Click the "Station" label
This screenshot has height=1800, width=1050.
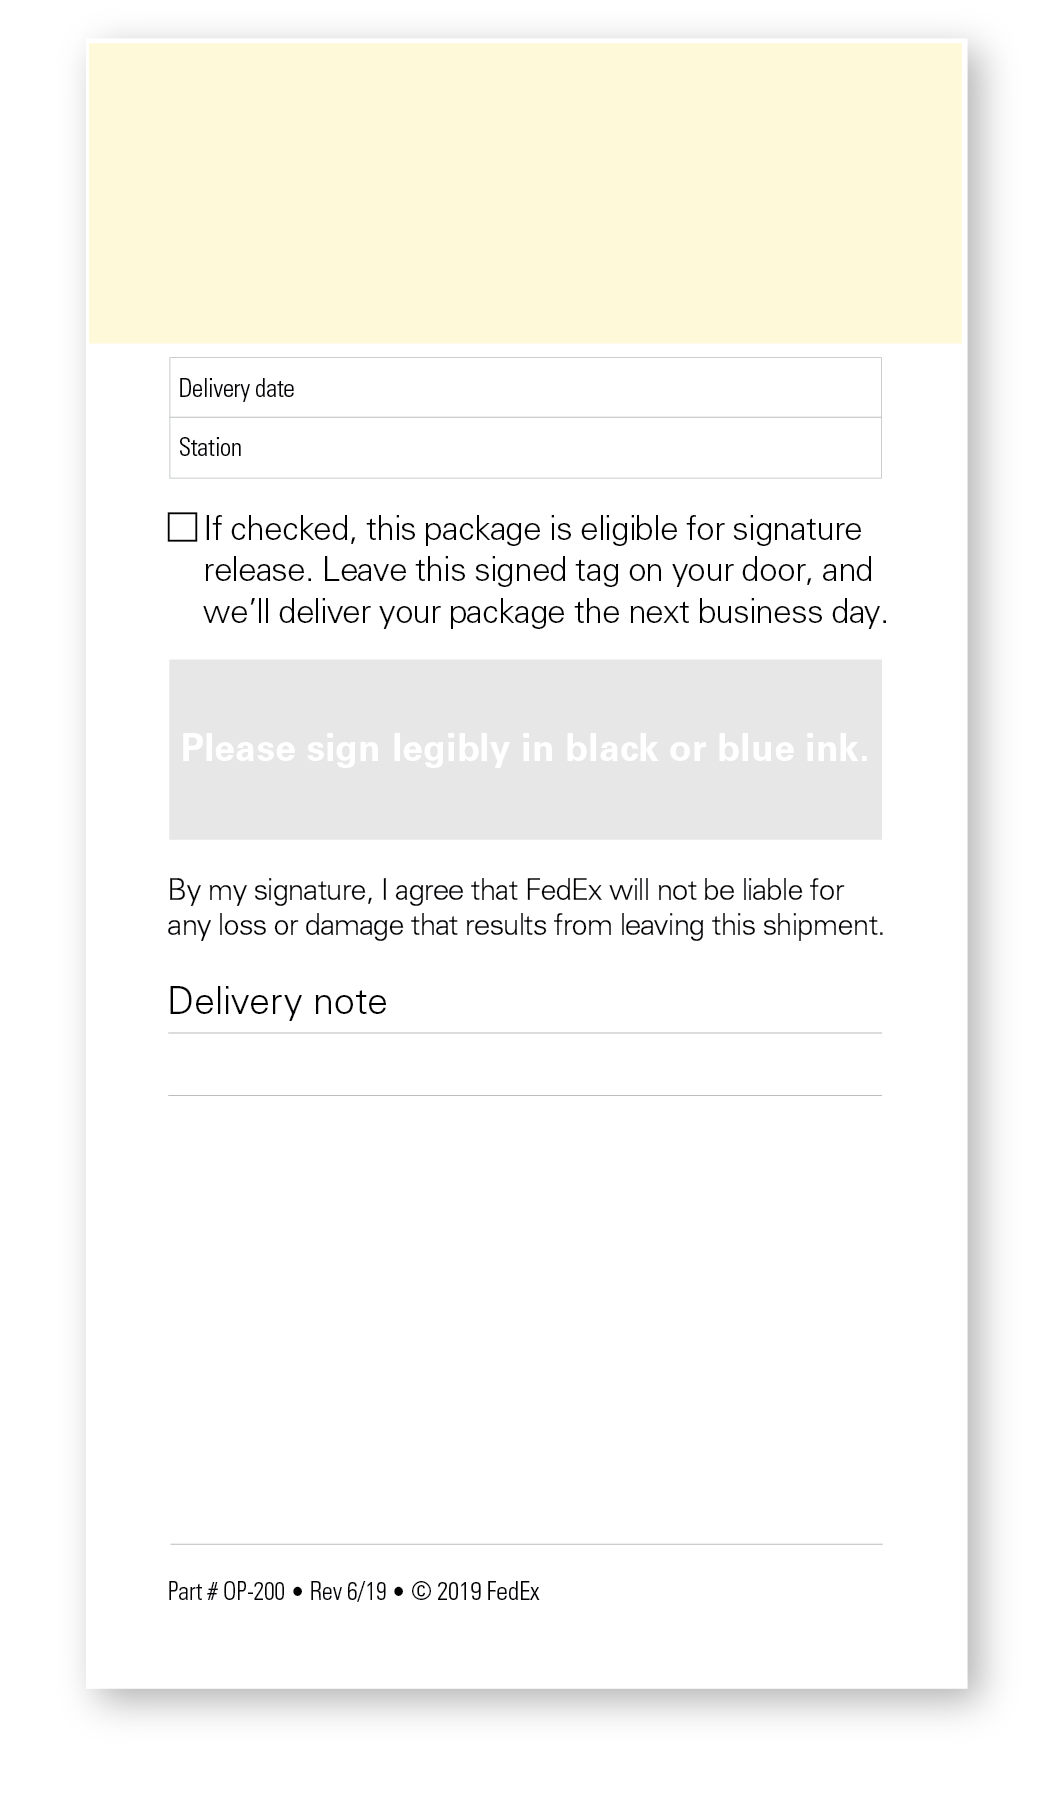pyautogui.click(x=210, y=447)
